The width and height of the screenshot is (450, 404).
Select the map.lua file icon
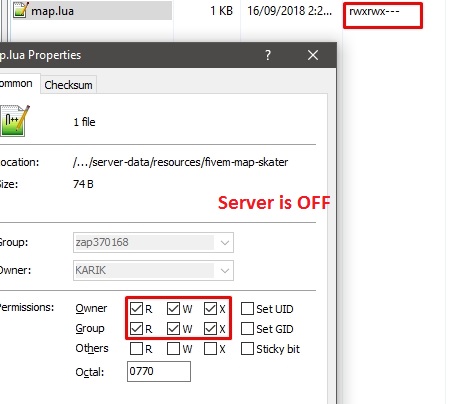(x=20, y=10)
